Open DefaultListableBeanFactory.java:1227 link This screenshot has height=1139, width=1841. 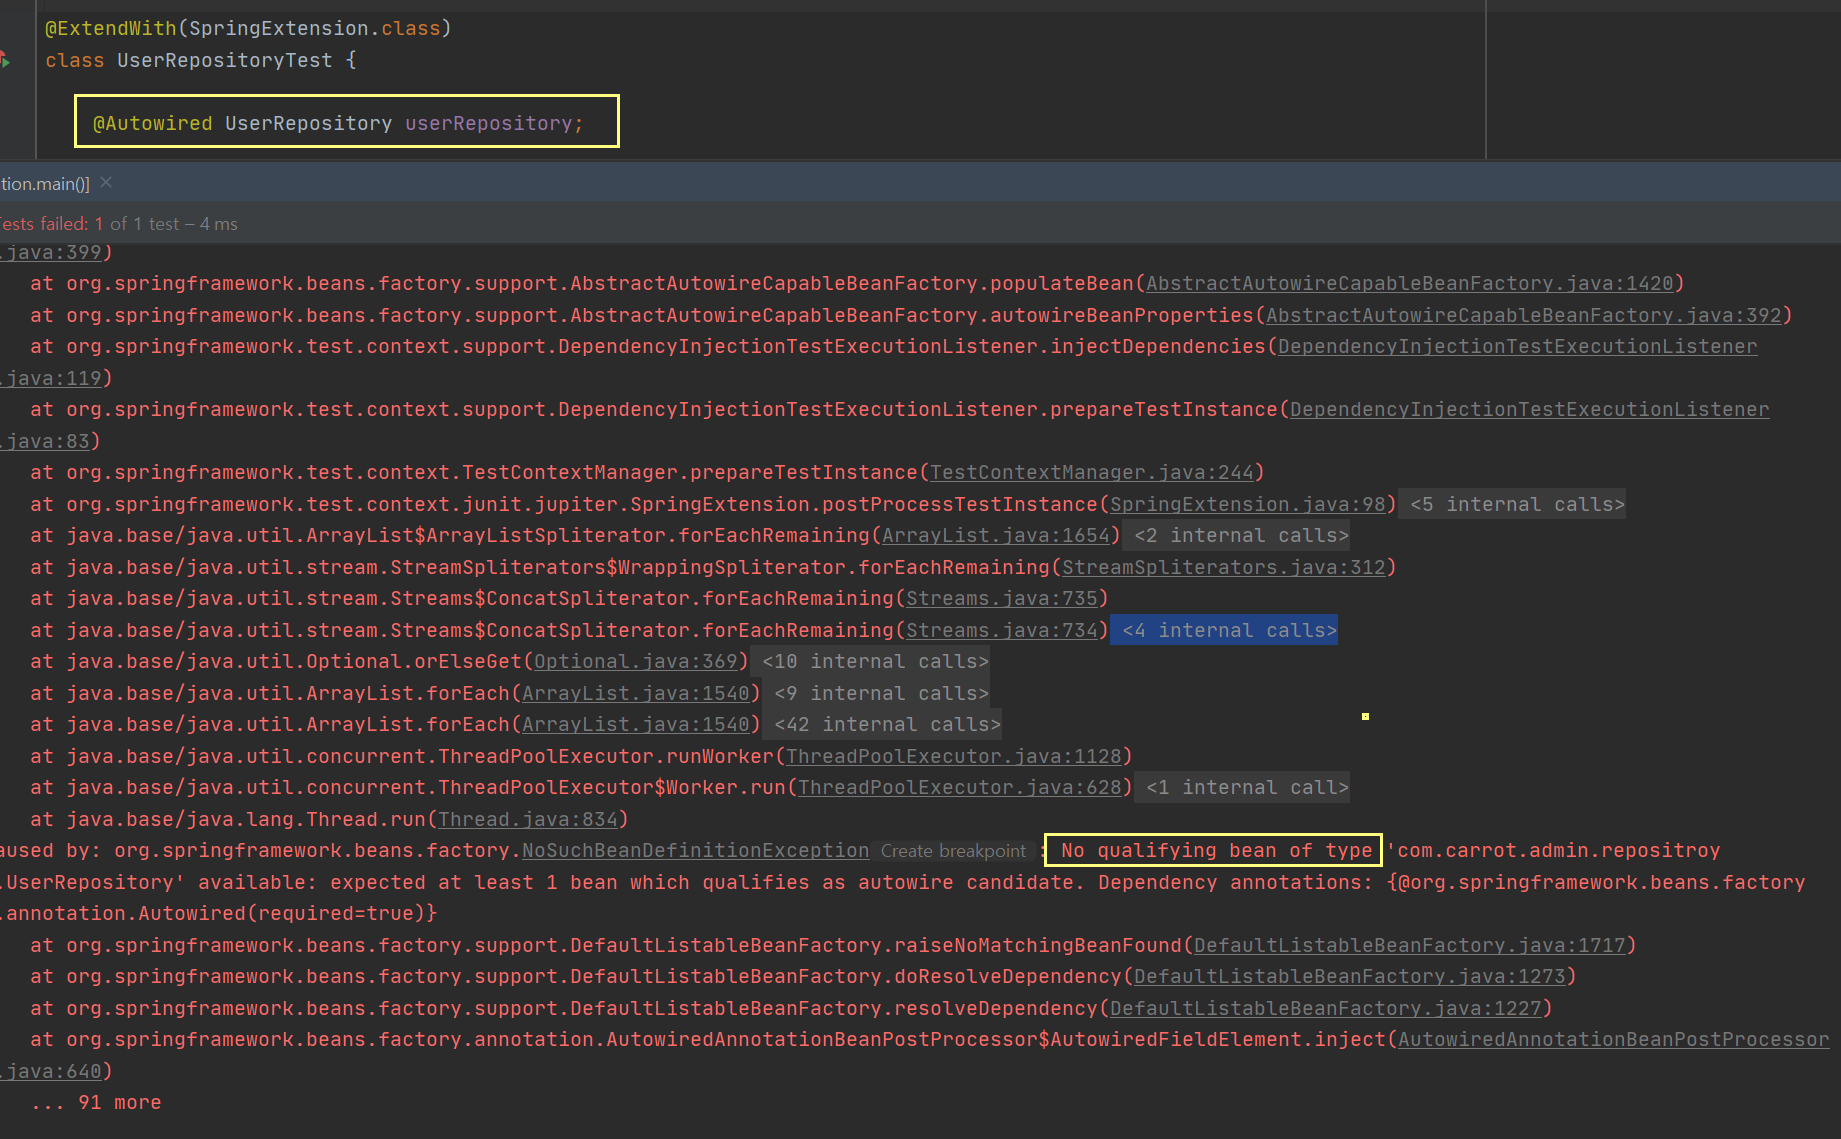click(1326, 1009)
